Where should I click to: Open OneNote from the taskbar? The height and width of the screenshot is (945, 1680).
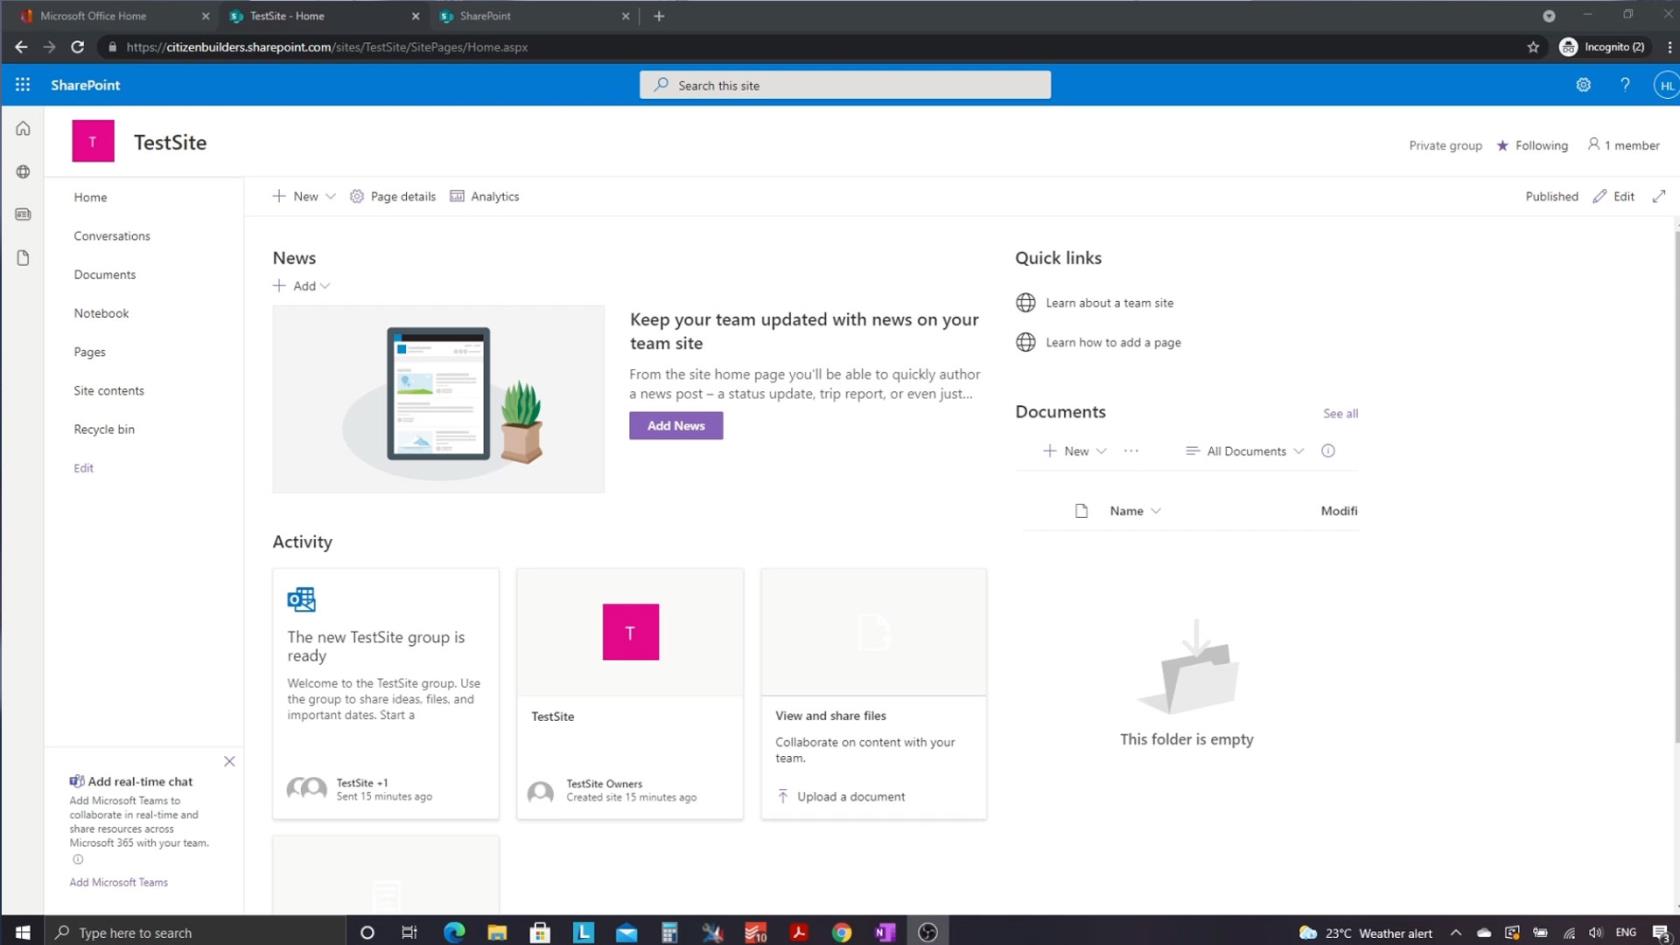(x=885, y=932)
